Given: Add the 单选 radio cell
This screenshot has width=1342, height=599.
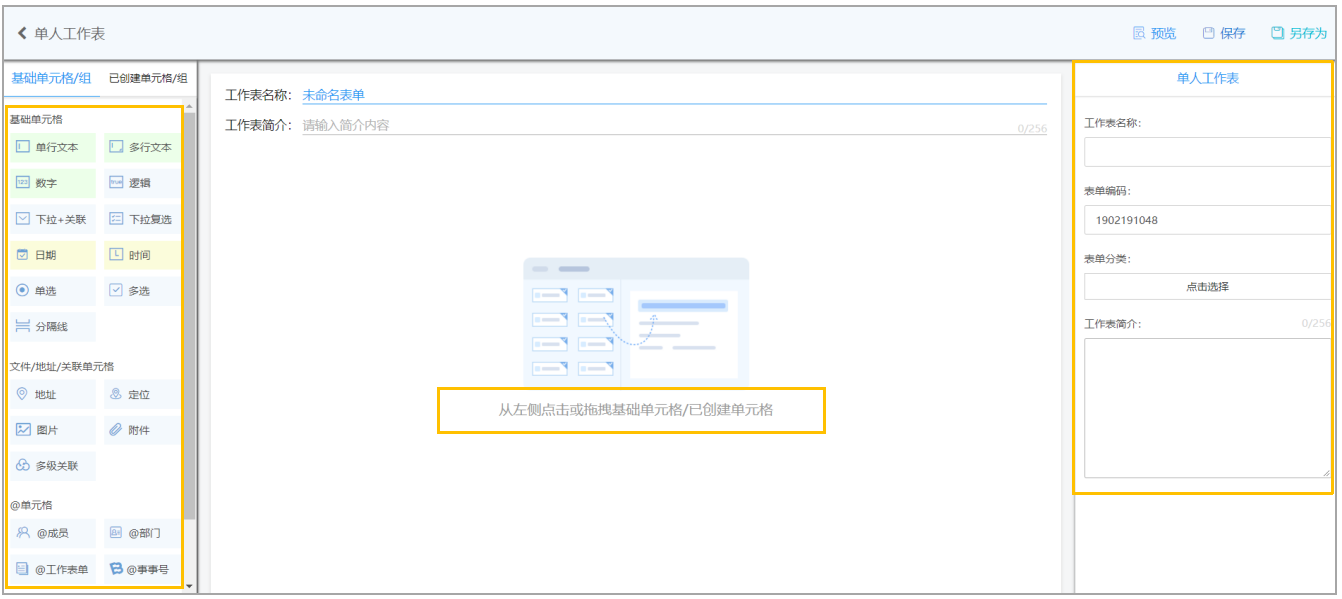Looking at the screenshot, I should [53, 291].
